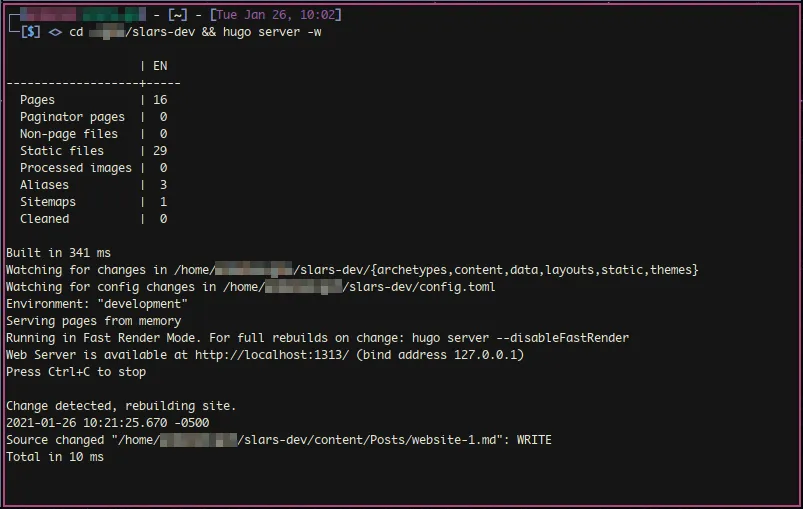Click the "<>" symbol in the prompt
The image size is (803, 509).
[x=55, y=32]
